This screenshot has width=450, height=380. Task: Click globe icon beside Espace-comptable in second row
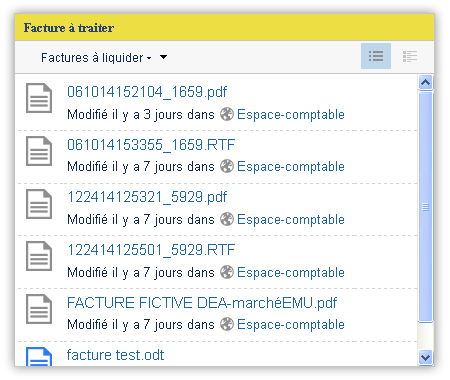coord(227,166)
